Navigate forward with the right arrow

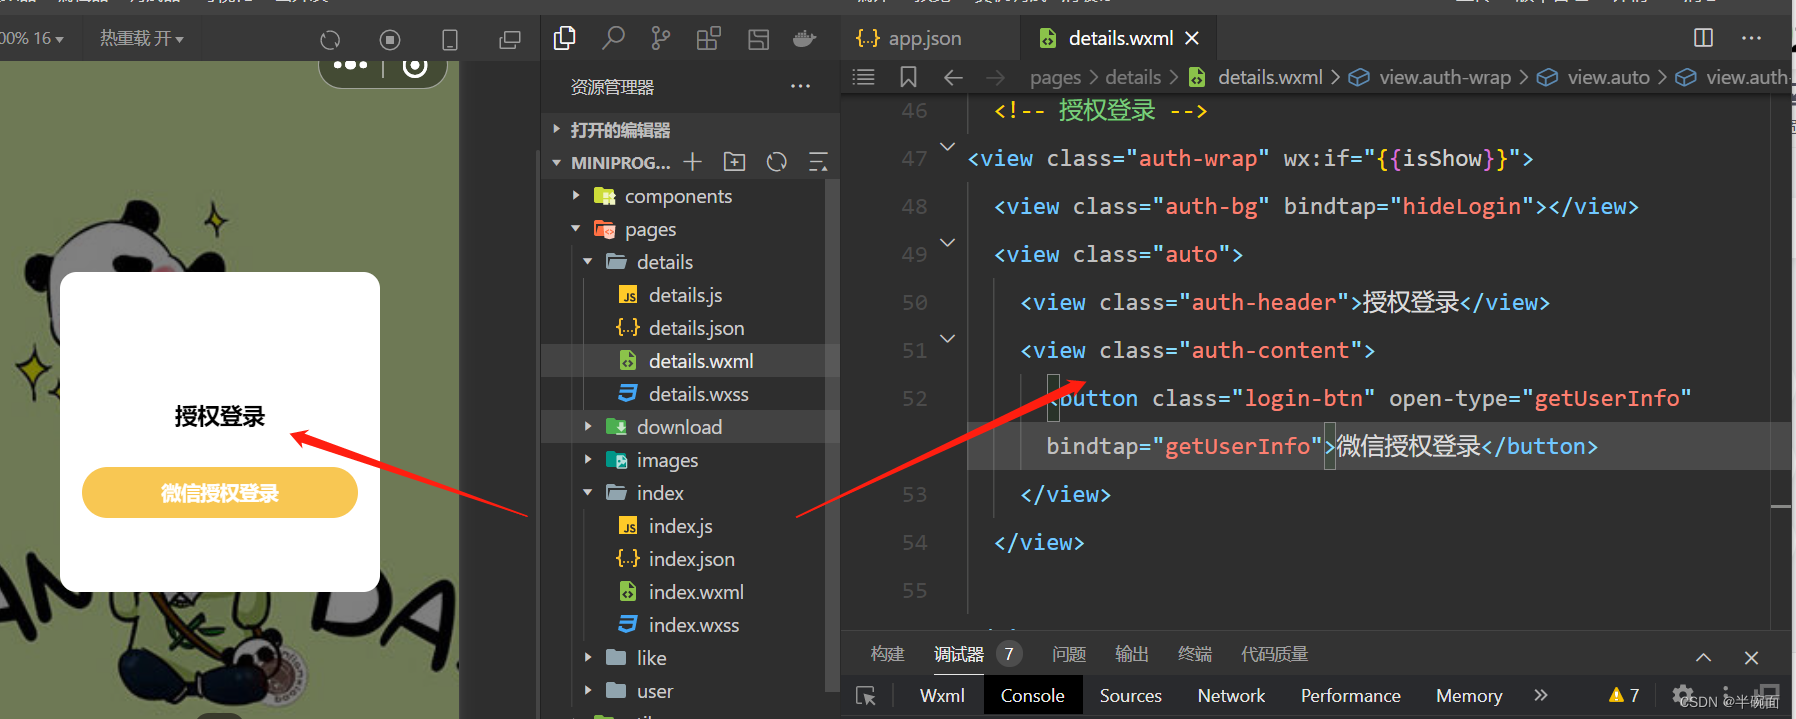click(995, 77)
